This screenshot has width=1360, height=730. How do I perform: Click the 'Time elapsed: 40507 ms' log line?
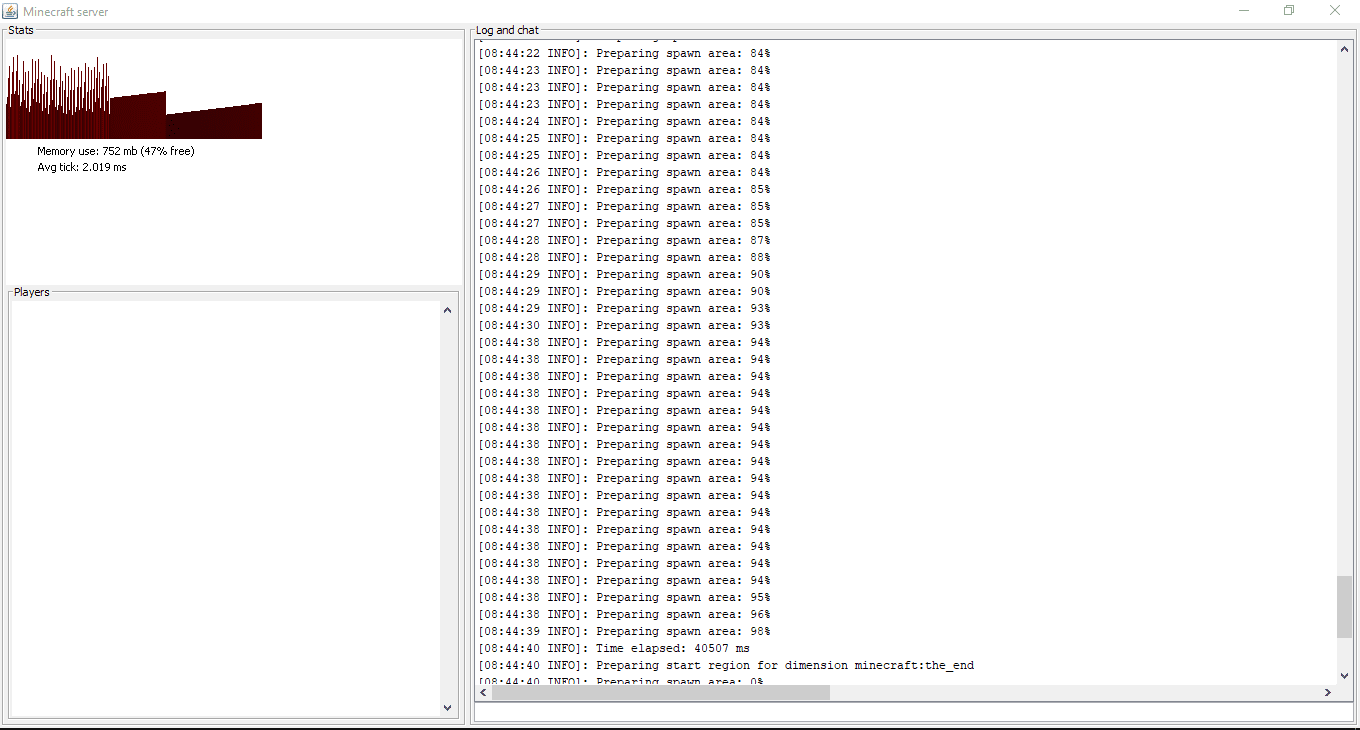pyautogui.click(x=614, y=648)
